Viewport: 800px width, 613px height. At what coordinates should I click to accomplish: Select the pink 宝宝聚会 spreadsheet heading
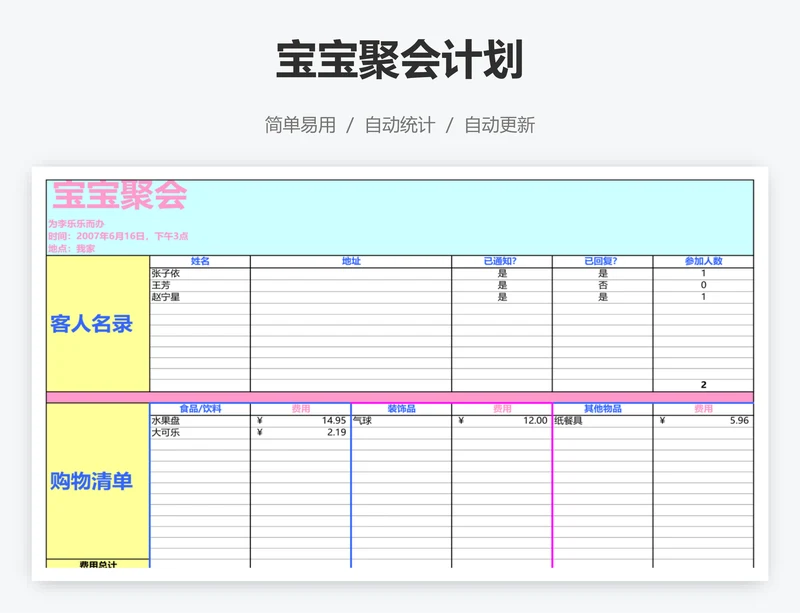[x=120, y=194]
